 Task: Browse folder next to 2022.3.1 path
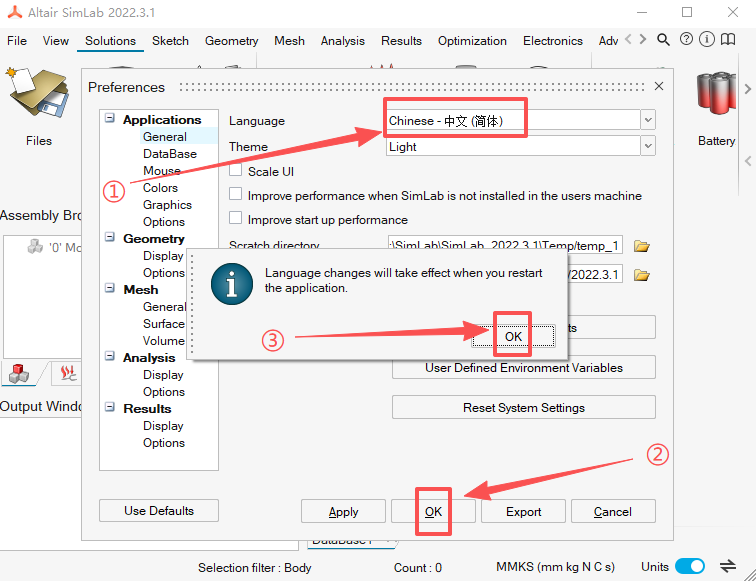(641, 275)
